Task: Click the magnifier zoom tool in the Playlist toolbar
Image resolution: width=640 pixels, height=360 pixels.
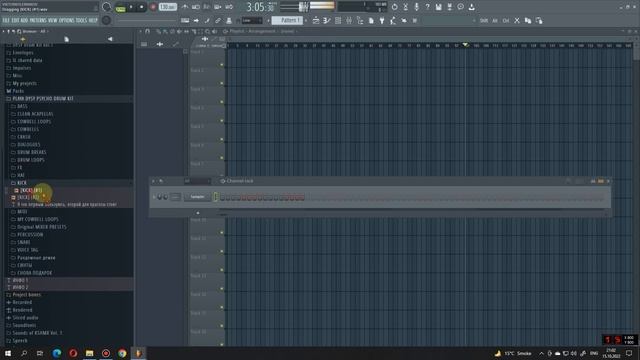Action: (x=207, y=31)
